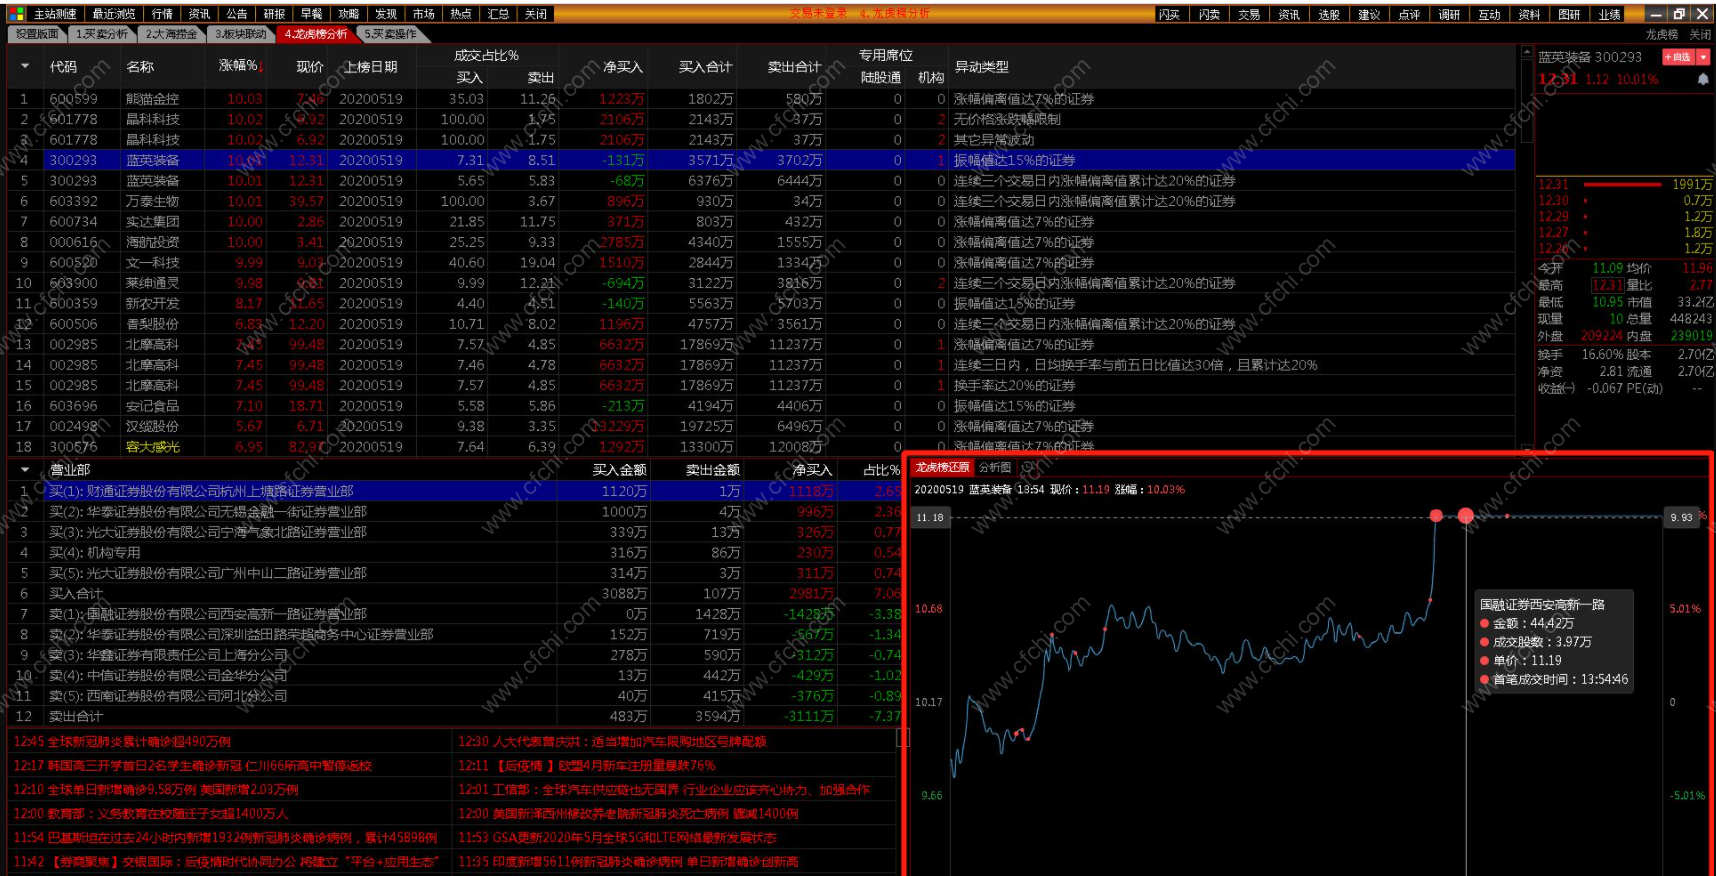The width and height of the screenshot is (1716, 876).
Task: Click the large red trade marker dot on chart
Action: click(x=1465, y=516)
